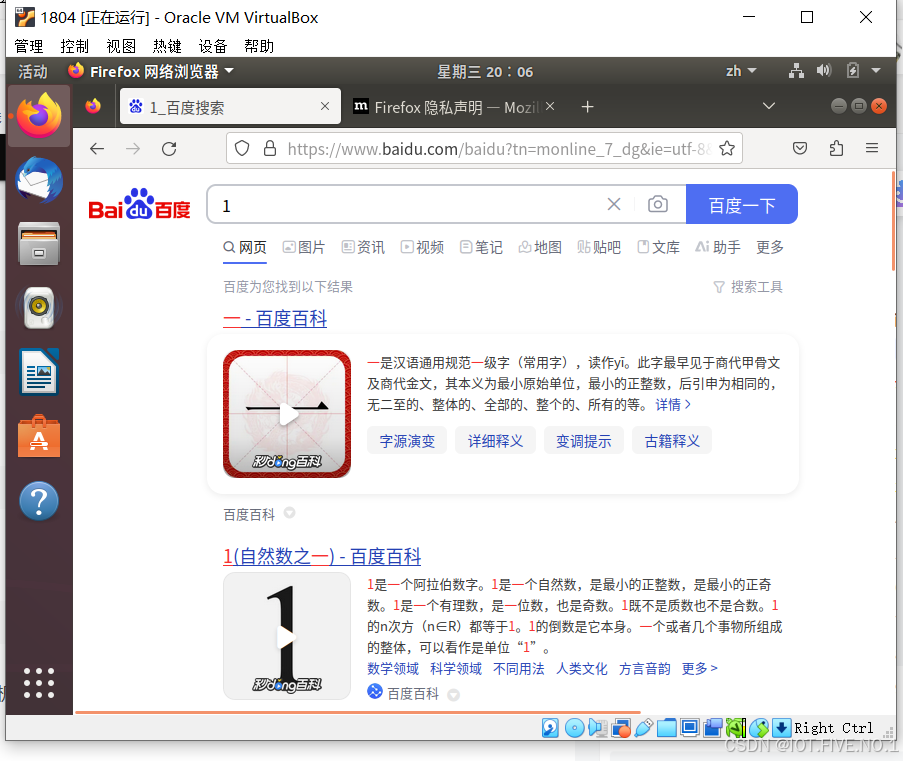This screenshot has height=761, width=903.
Task: Open the Firefox hamburger menu
Action: [872, 149]
